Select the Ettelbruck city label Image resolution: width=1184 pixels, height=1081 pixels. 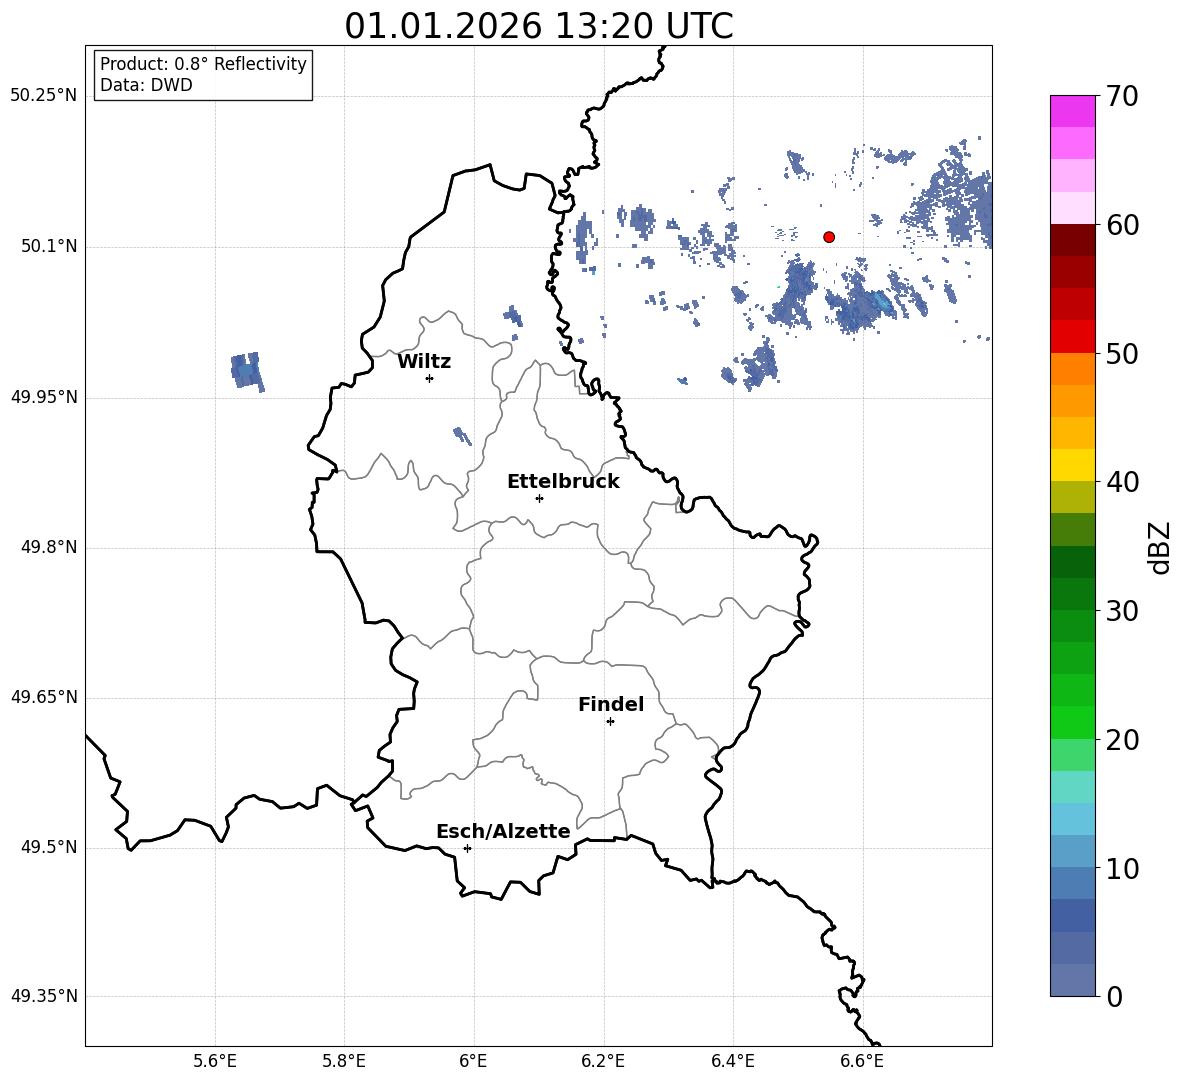563,482
